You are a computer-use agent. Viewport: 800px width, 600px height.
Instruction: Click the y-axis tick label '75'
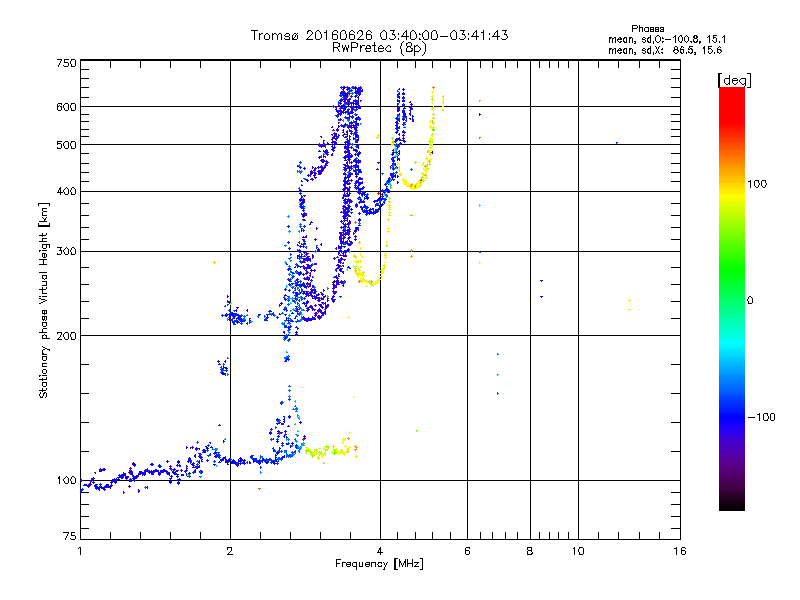pos(70,536)
